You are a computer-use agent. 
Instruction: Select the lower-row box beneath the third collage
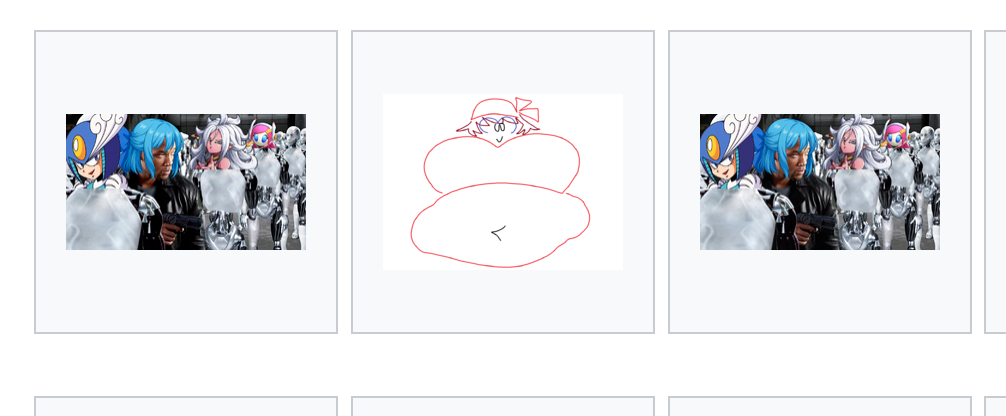(819, 406)
